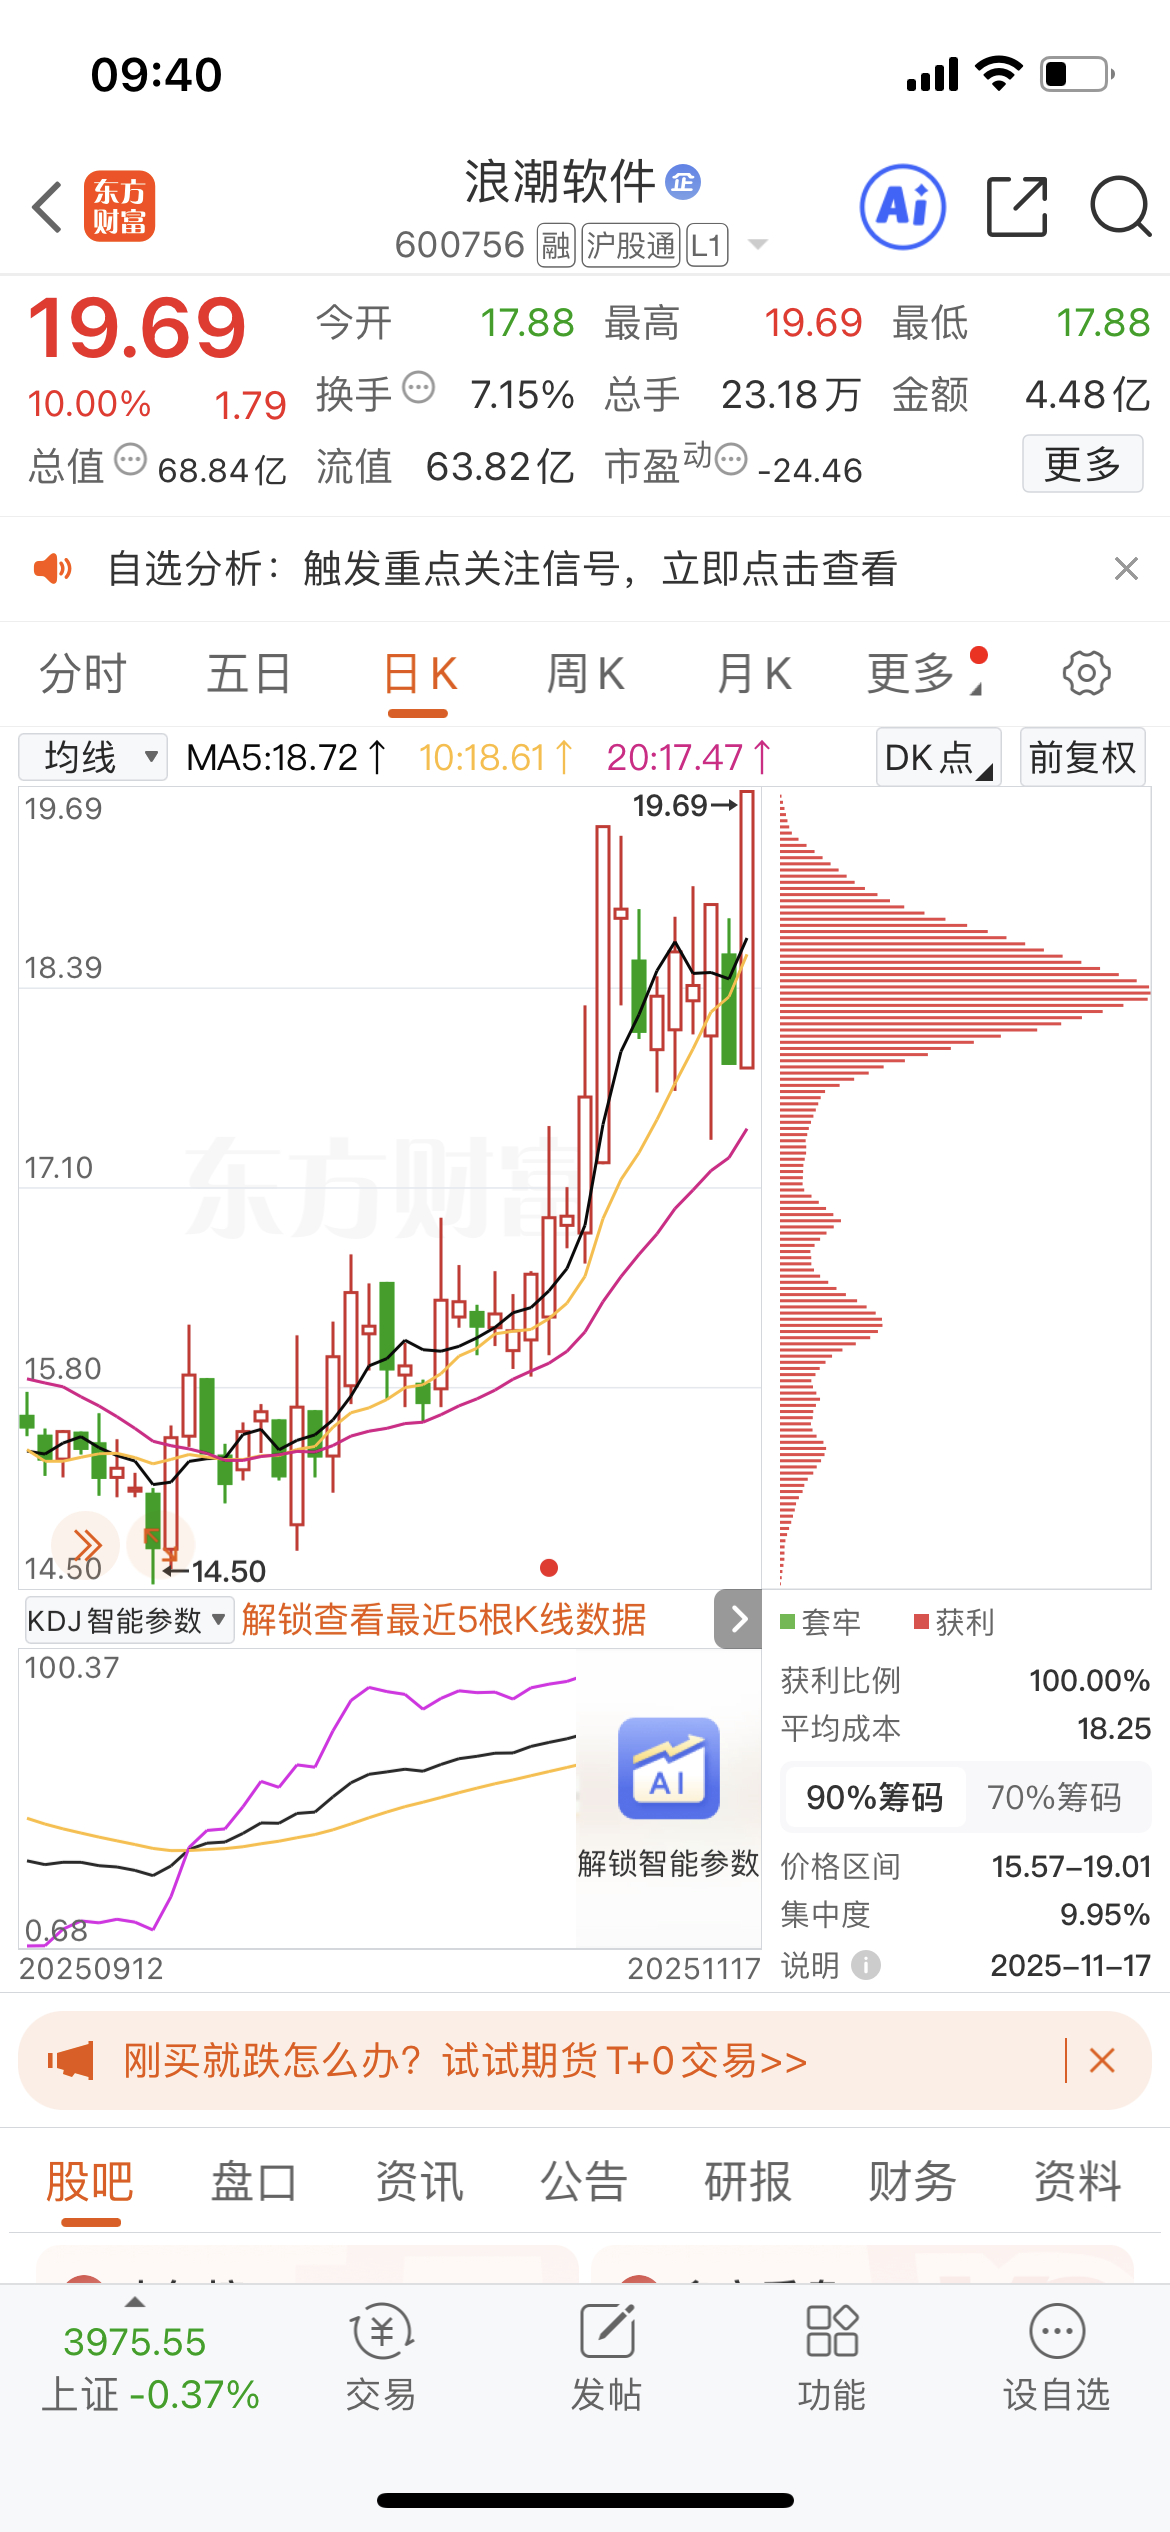Tap the 价格区间 15.57–19.01 row
Viewport: 1170px width, 2532px height.
[965, 1866]
